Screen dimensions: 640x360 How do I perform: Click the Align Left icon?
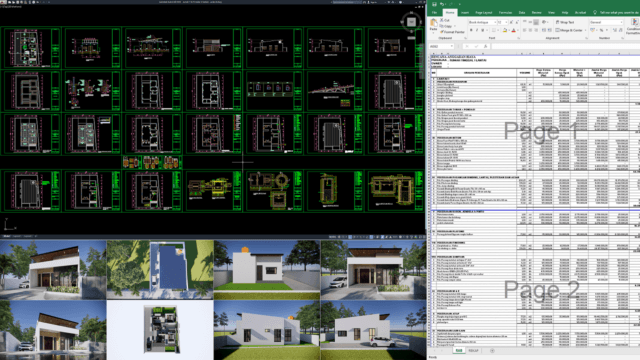tap(525, 30)
